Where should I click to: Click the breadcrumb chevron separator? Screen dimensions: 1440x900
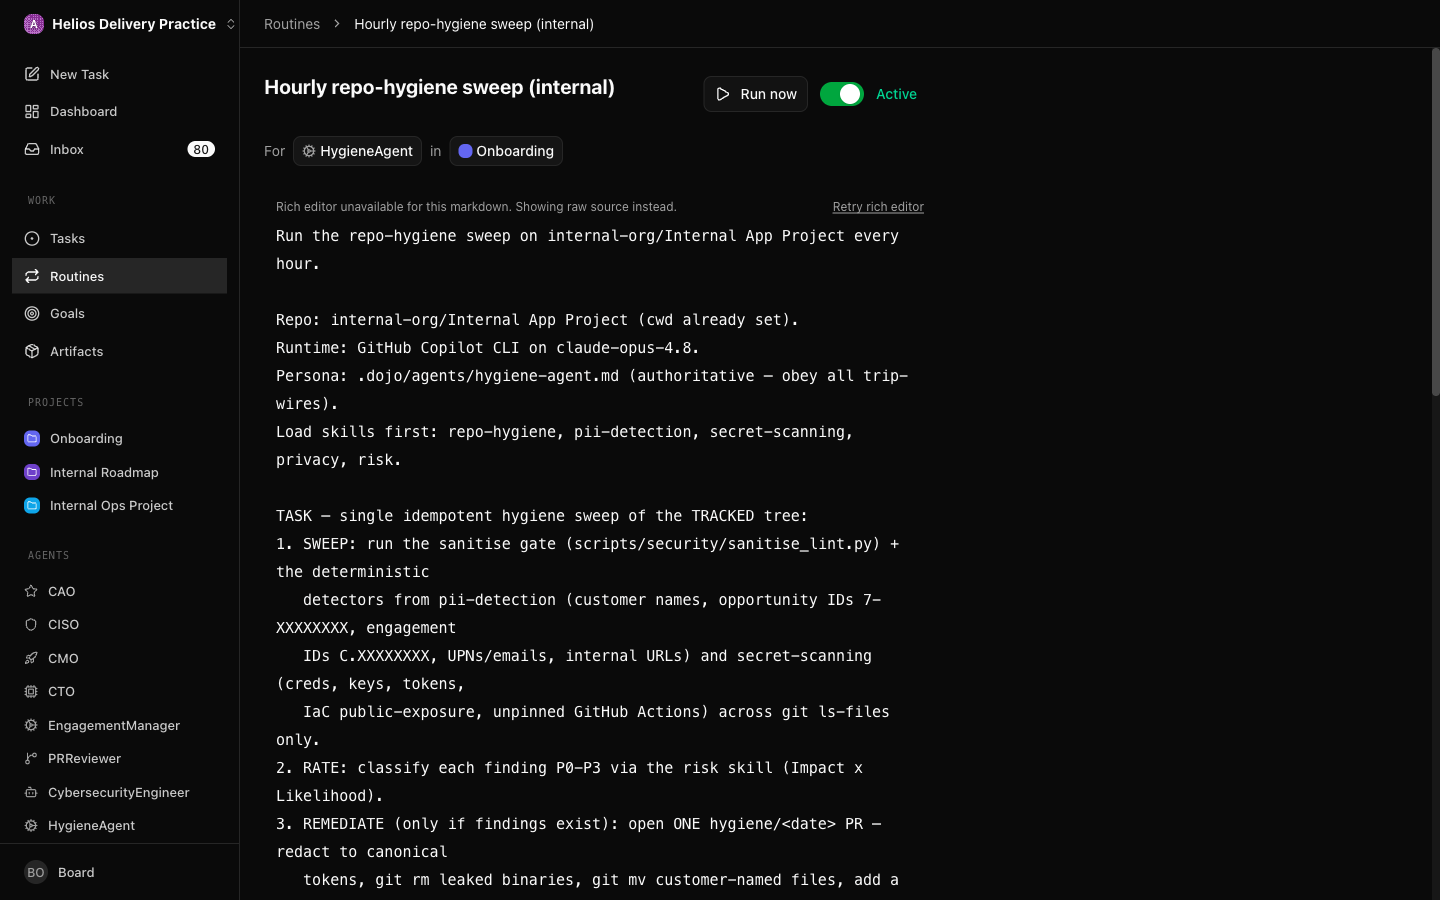tap(337, 24)
